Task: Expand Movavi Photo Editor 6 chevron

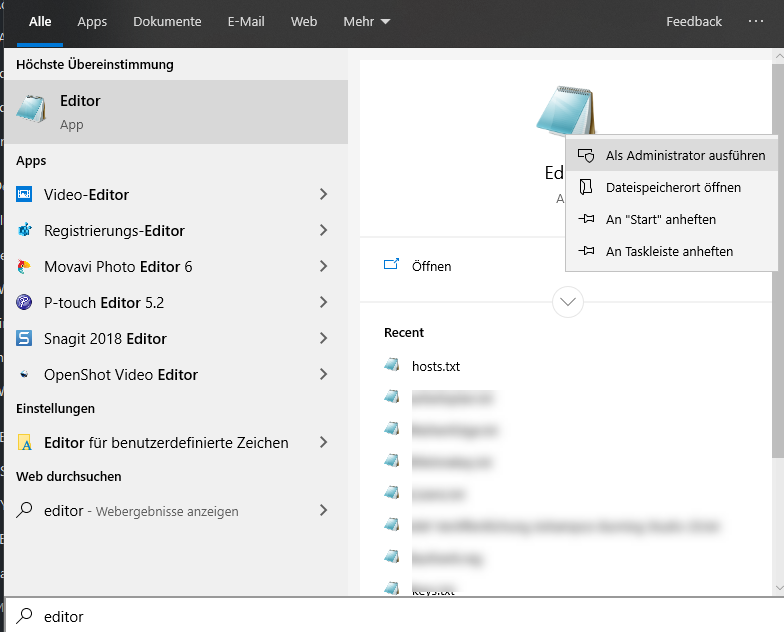Action: [324, 266]
